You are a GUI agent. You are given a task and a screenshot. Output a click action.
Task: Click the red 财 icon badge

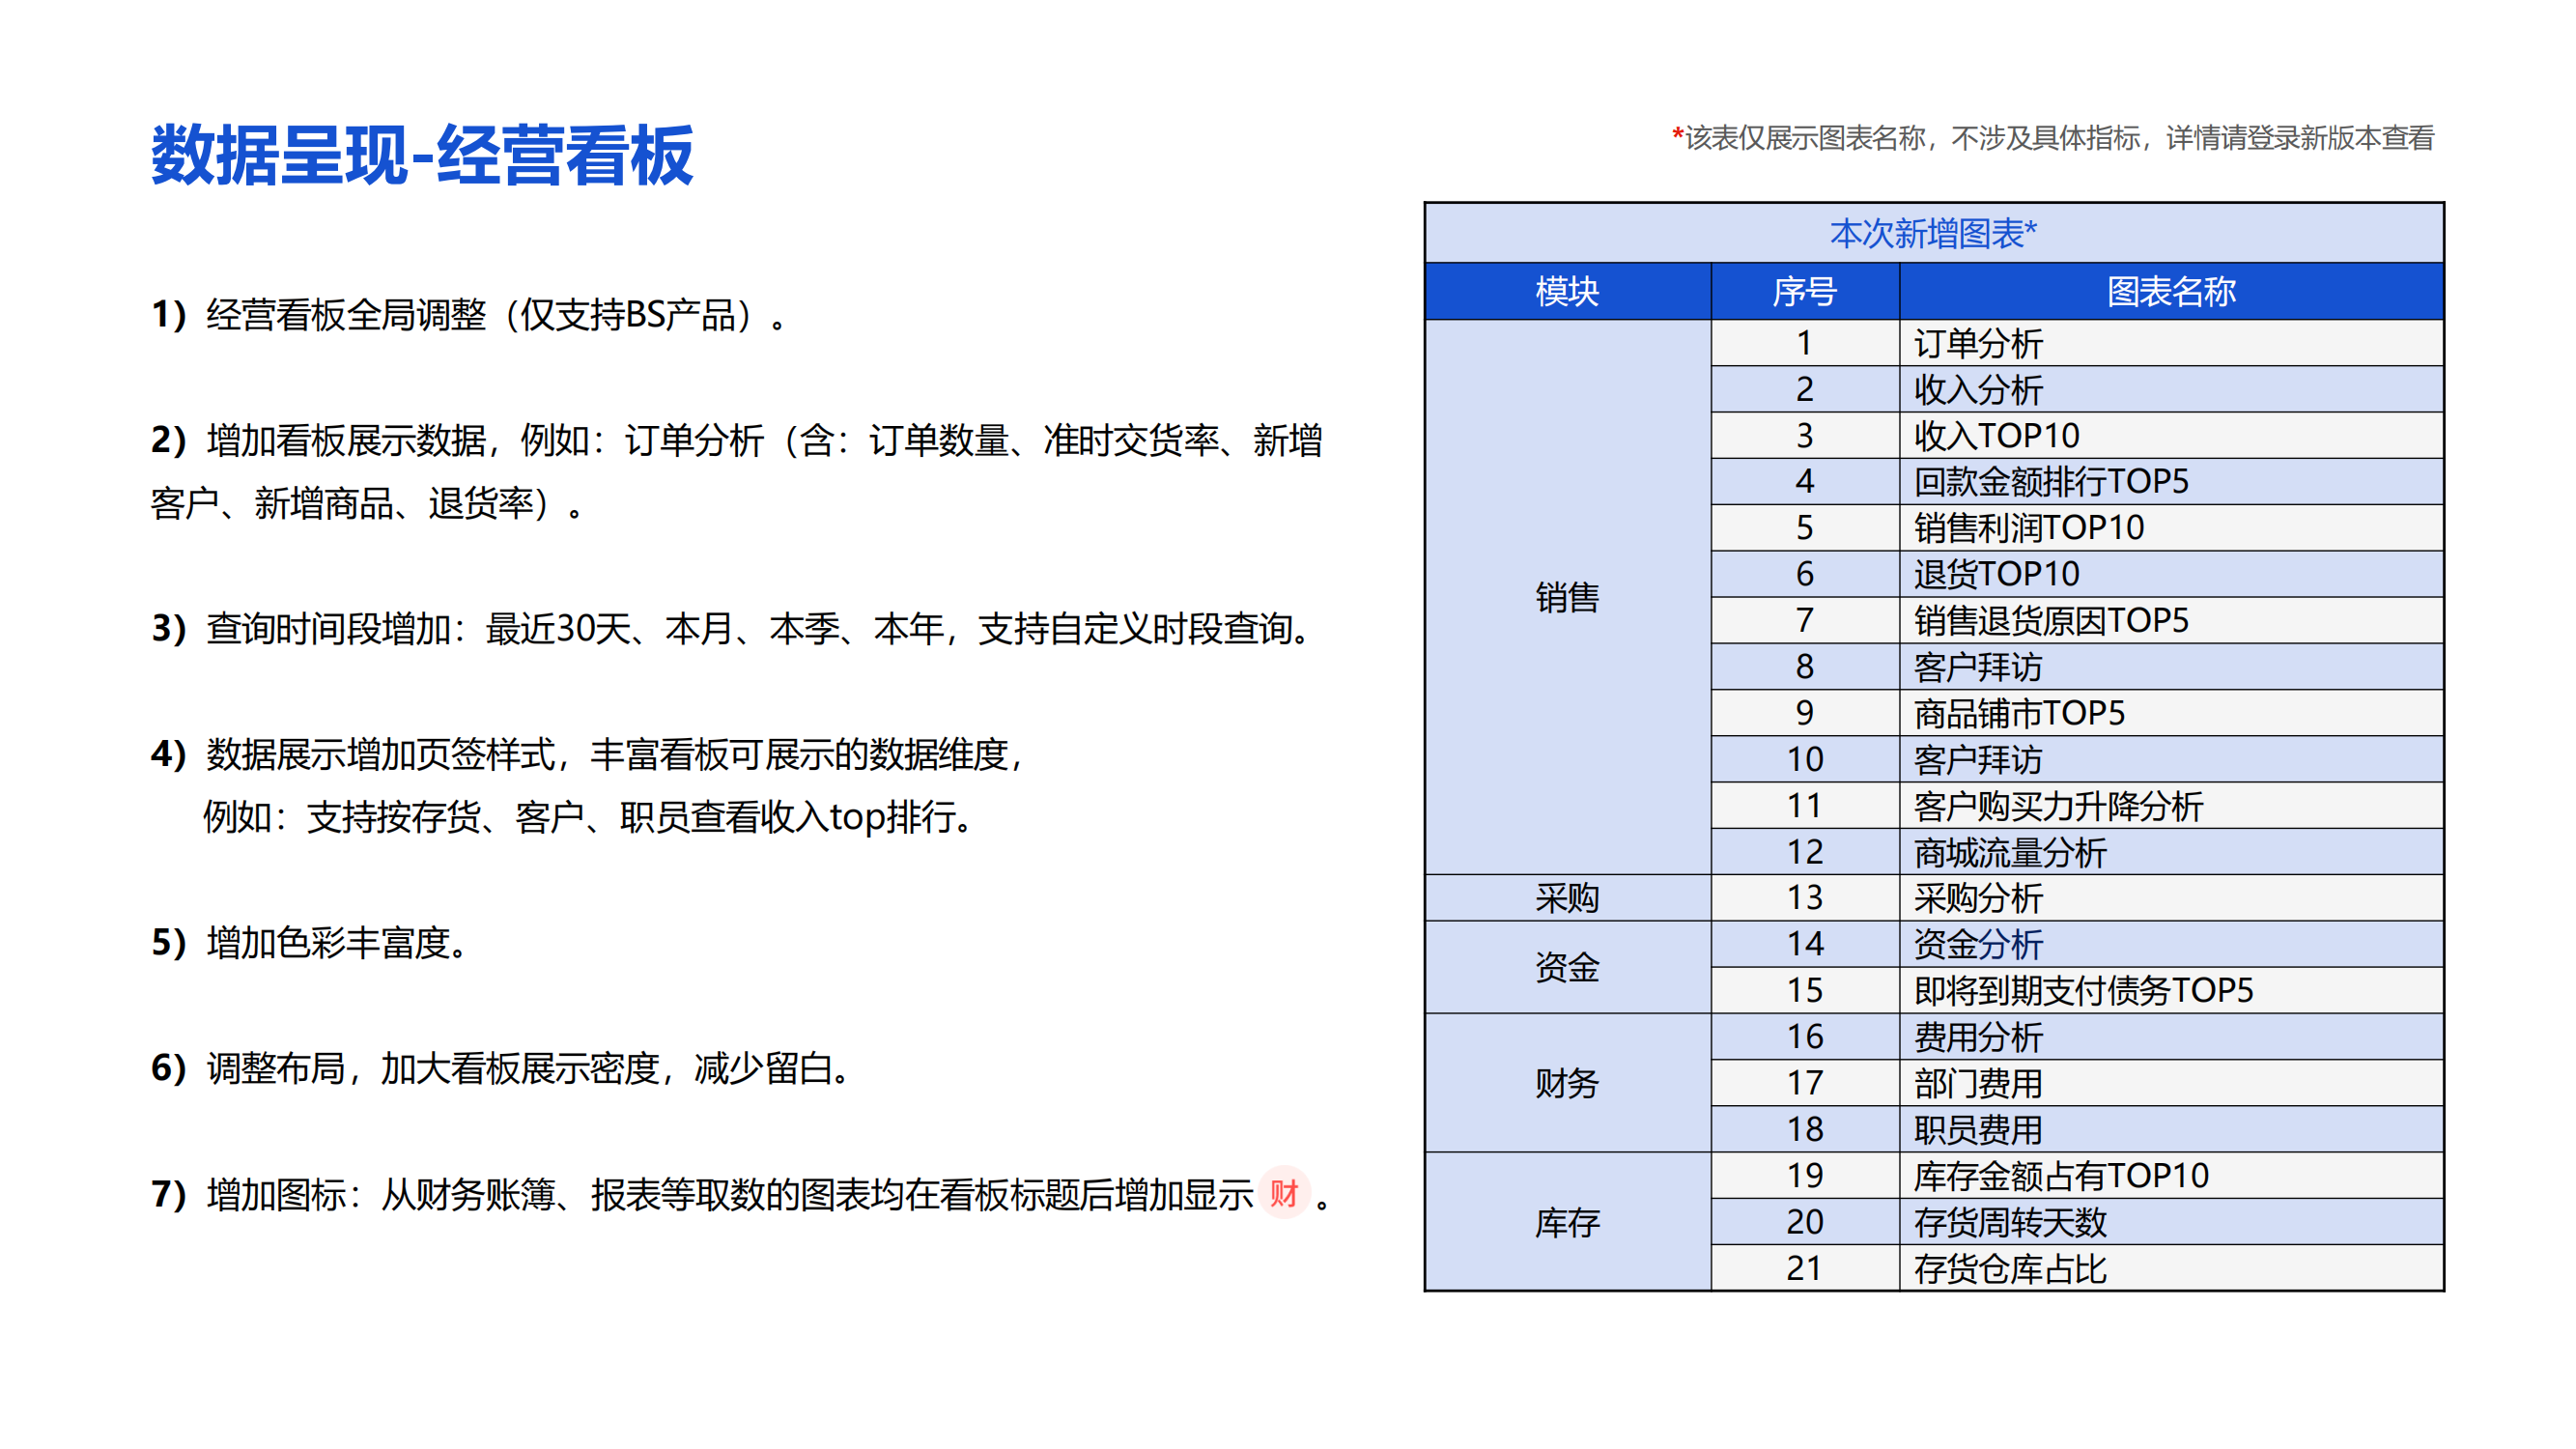(1283, 1192)
